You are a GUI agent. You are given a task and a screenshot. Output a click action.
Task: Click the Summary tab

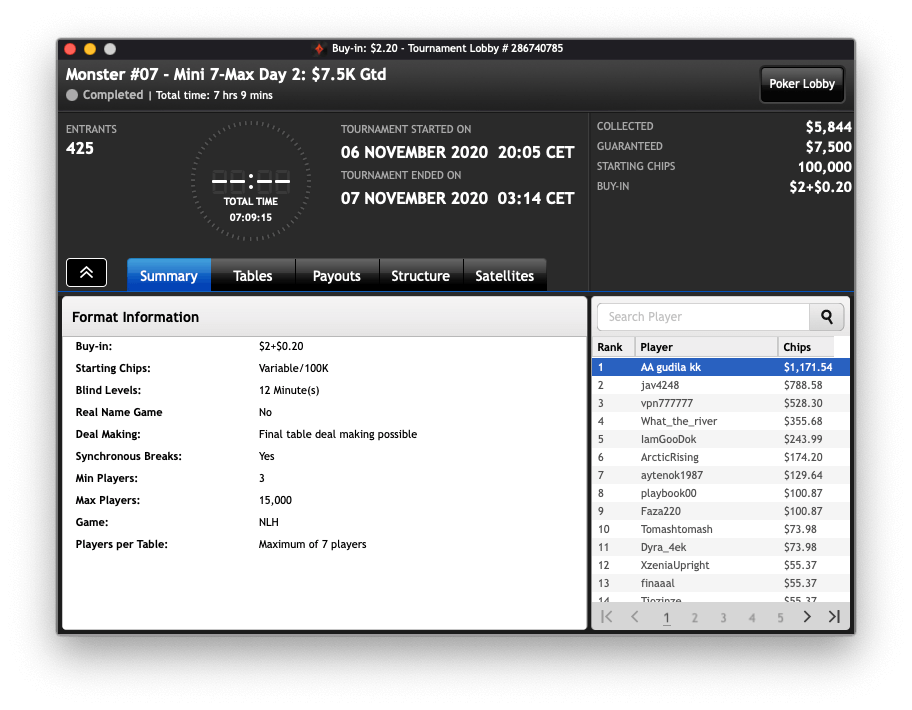tap(169, 276)
